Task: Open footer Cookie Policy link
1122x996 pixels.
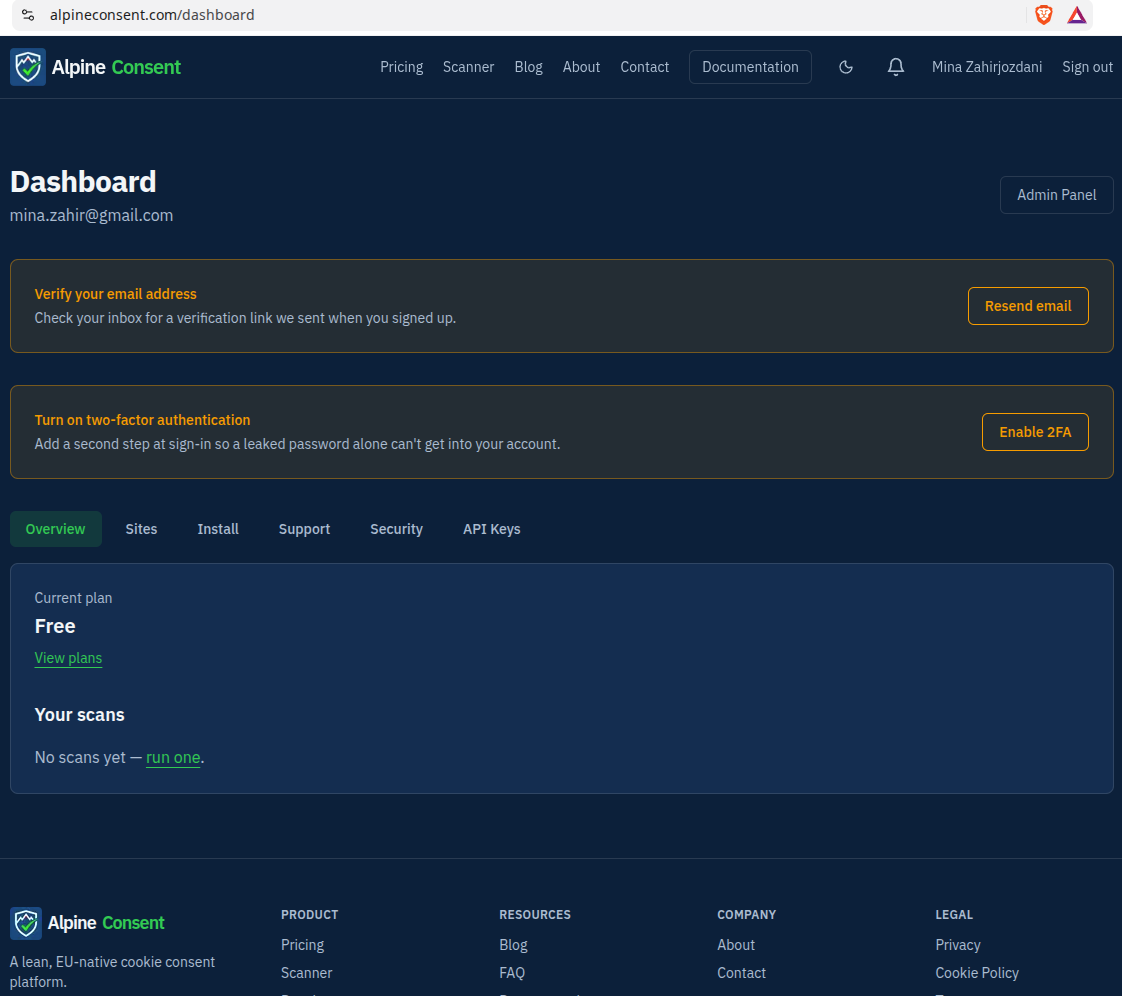Action: pos(977,973)
